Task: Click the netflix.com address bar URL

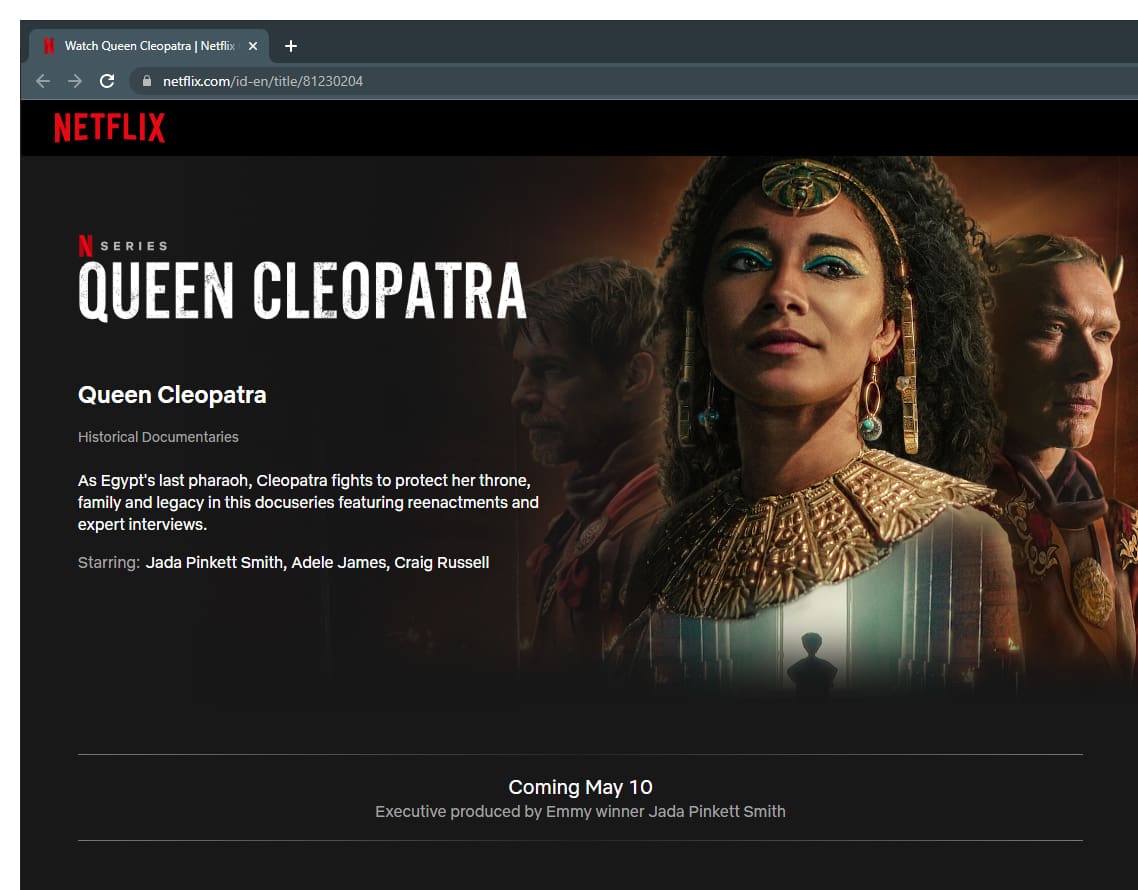Action: point(263,81)
